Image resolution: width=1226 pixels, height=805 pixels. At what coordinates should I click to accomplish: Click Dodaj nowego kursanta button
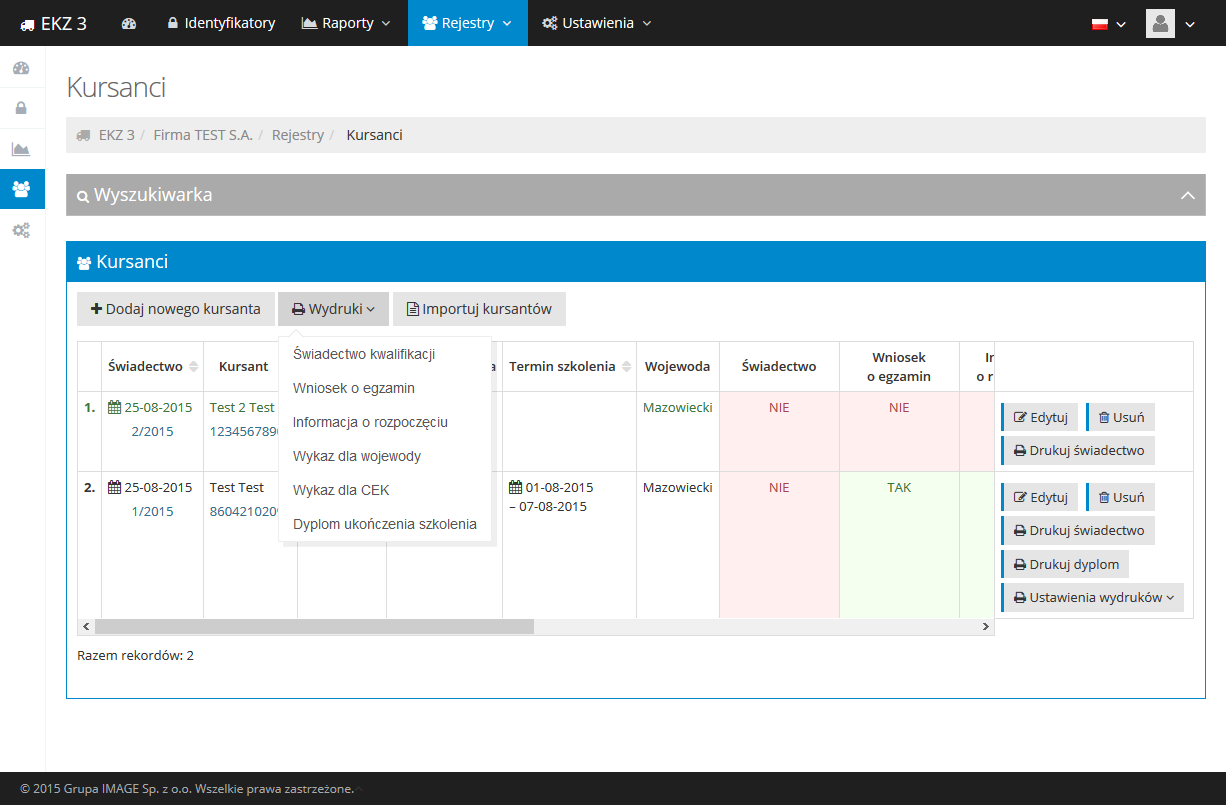pos(176,309)
